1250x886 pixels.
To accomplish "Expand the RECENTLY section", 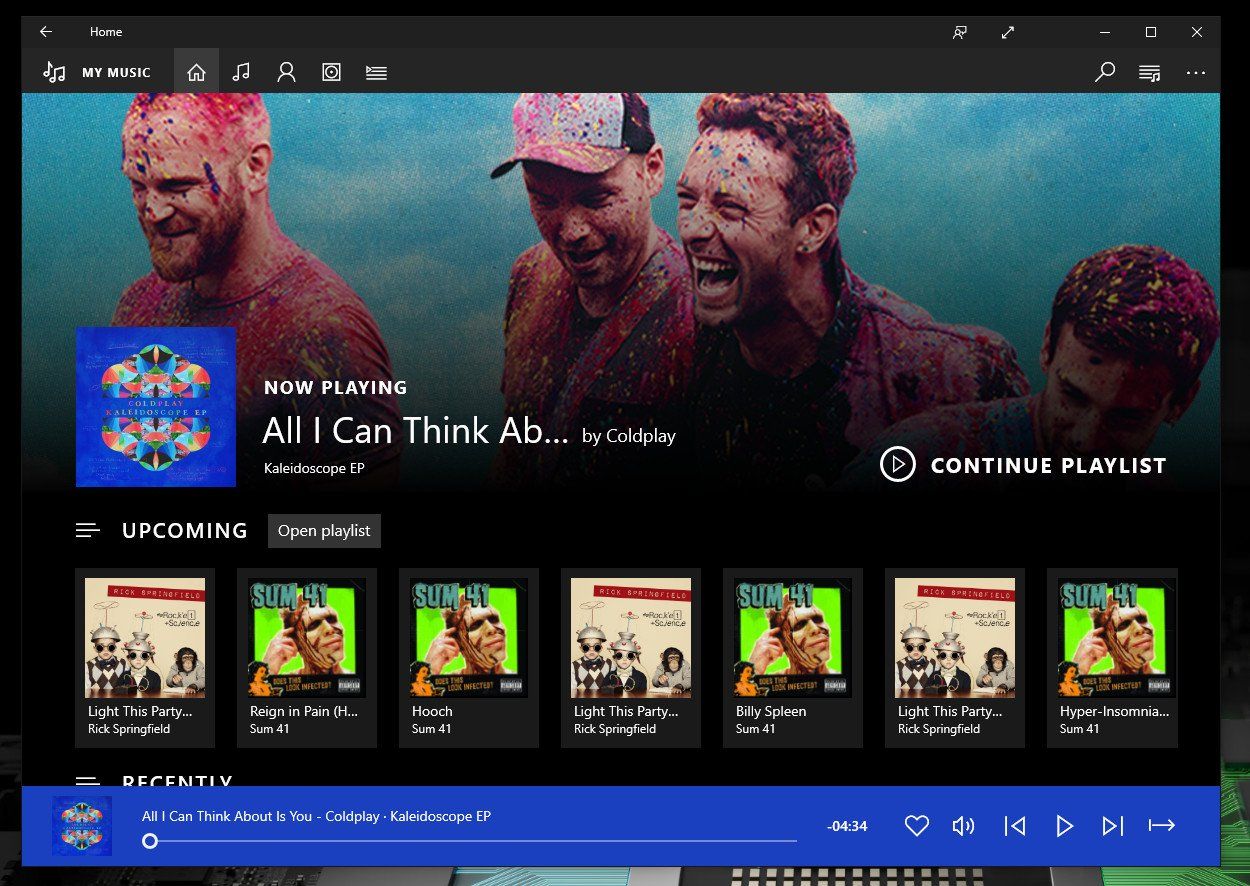I will pyautogui.click(x=88, y=783).
